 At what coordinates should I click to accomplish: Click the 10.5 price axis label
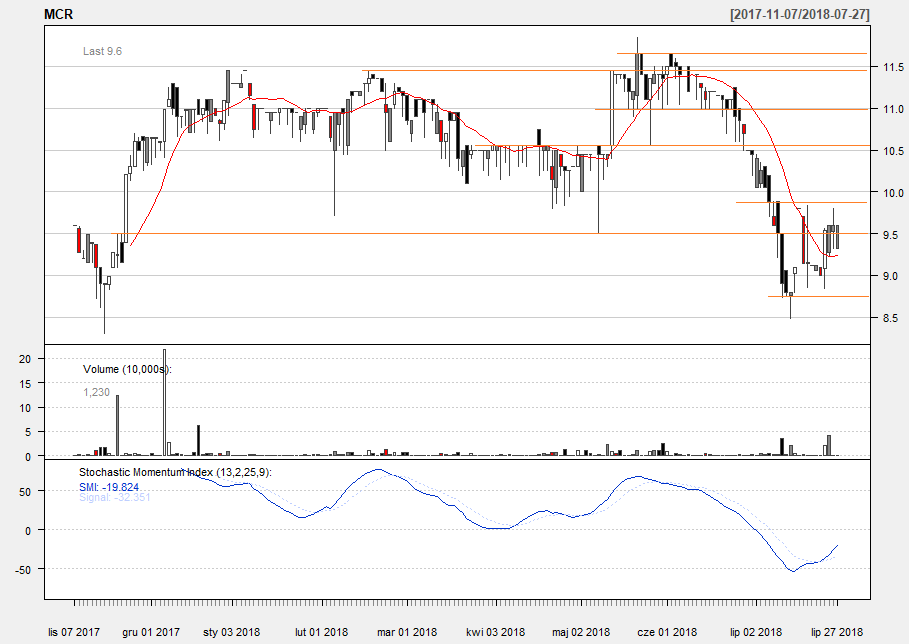coord(893,151)
